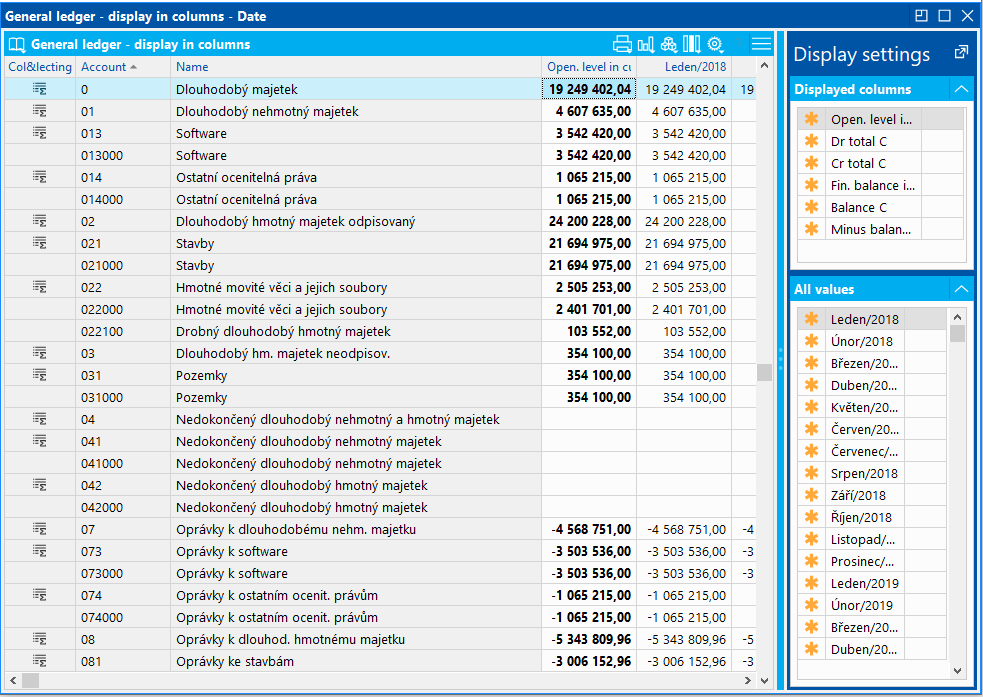Viewport: 983px width, 697px height.
Task: Click the asterisk beside Leden/2018 value
Action: 811,319
